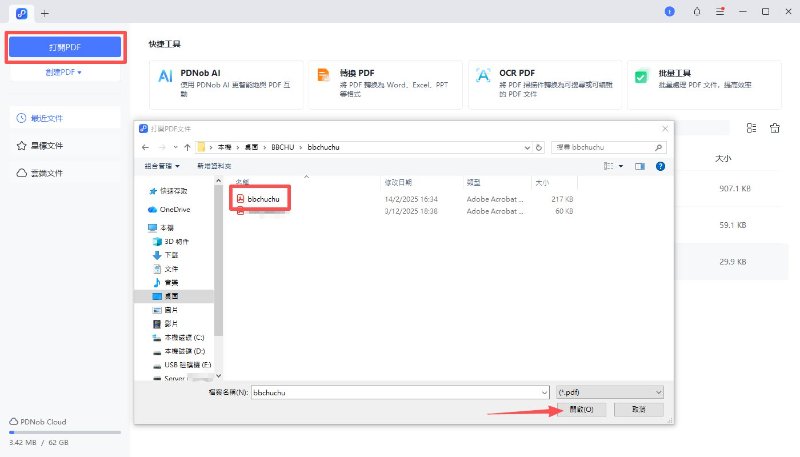The image size is (800, 457).
Task: Select Quick access in navigation tree
Action: 168,191
